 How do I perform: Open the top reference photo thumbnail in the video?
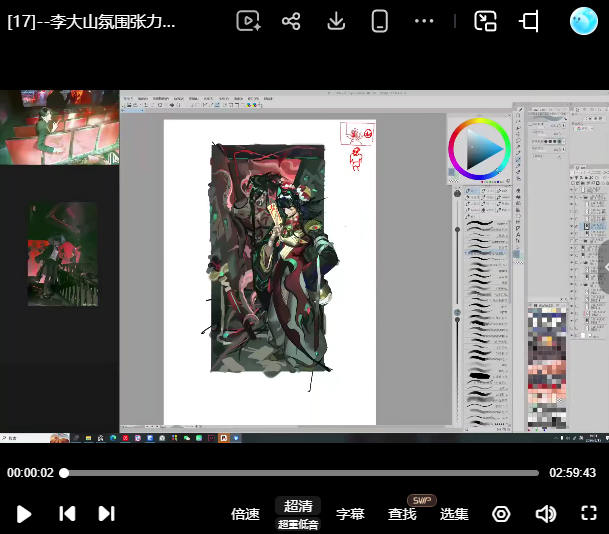[x=59, y=127]
